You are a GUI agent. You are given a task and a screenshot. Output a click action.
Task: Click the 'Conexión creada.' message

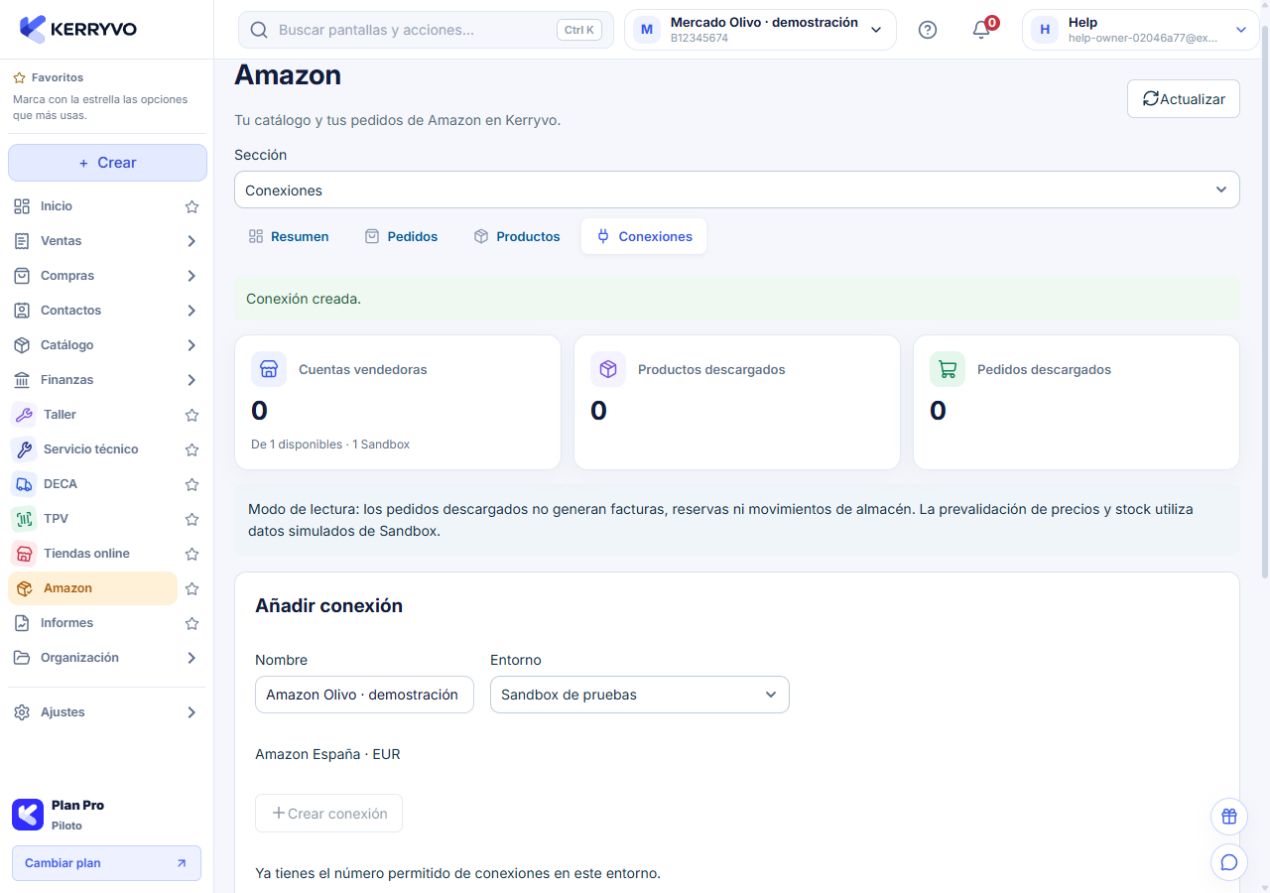(x=303, y=299)
